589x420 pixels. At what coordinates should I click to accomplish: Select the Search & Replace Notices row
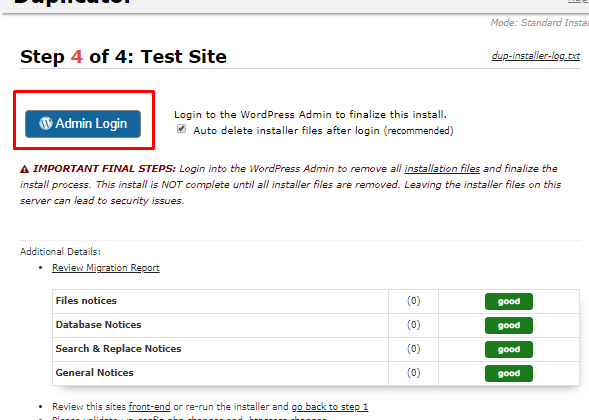coord(316,349)
